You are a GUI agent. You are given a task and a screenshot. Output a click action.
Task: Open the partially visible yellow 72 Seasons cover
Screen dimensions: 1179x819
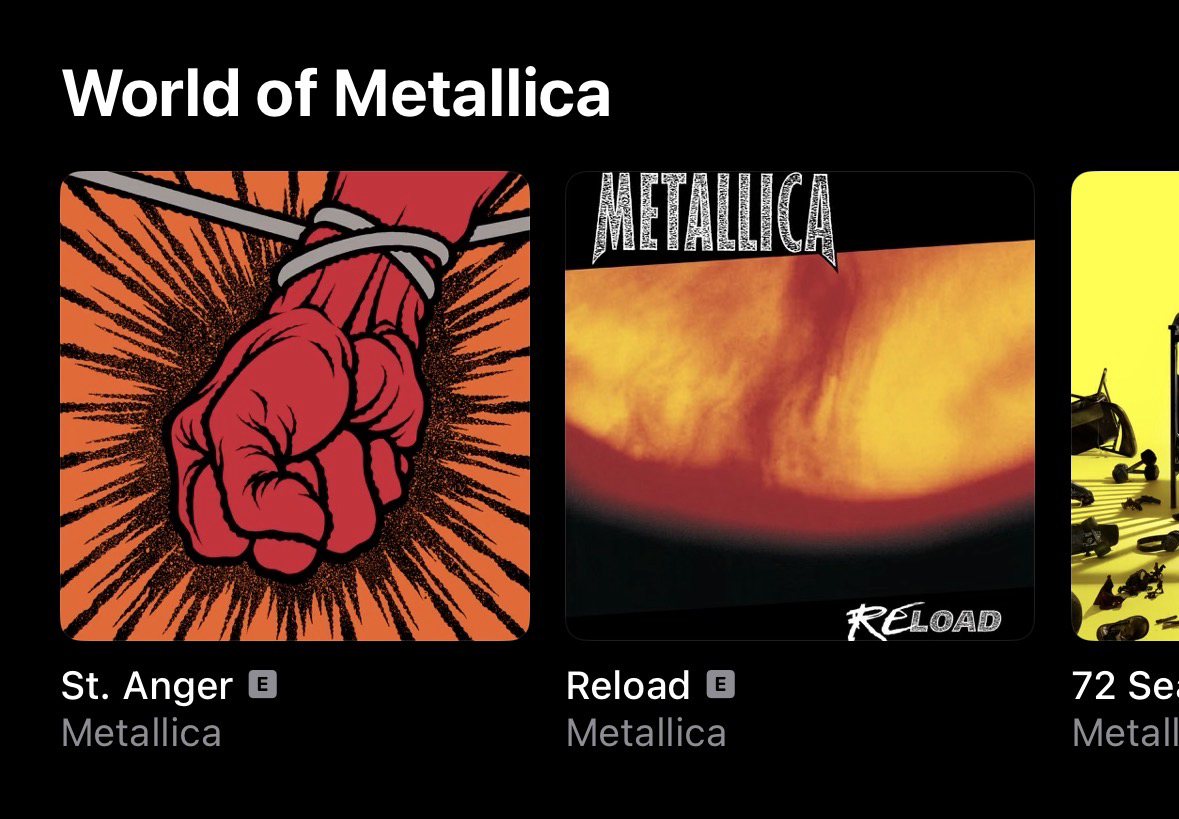1125,406
